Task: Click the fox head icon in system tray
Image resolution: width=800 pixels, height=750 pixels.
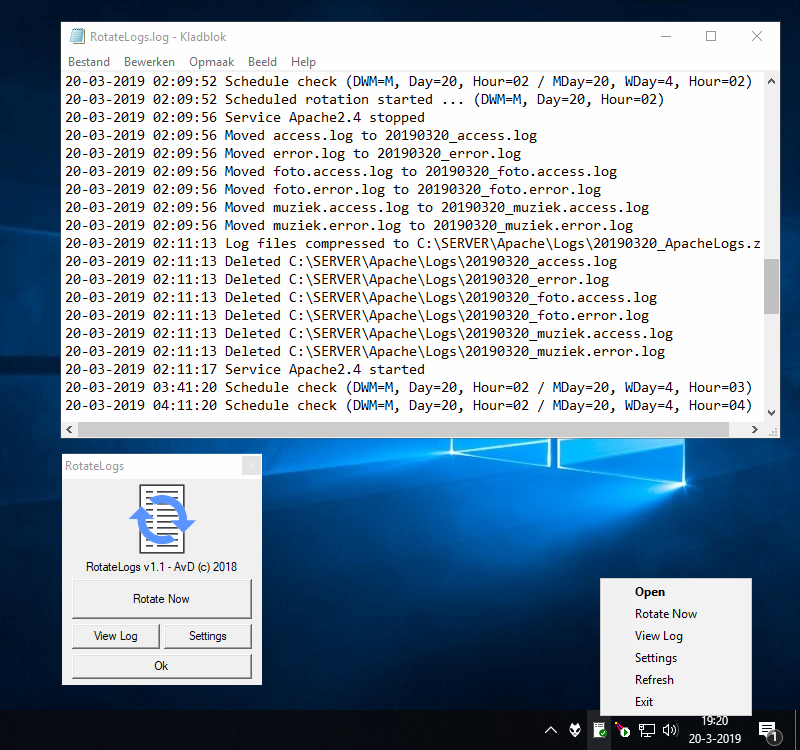Action: point(576,731)
